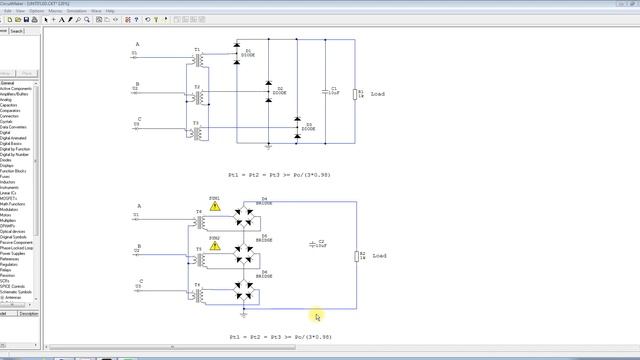Select Linear ICs category
Screen dimensions: 640x360
point(8,193)
